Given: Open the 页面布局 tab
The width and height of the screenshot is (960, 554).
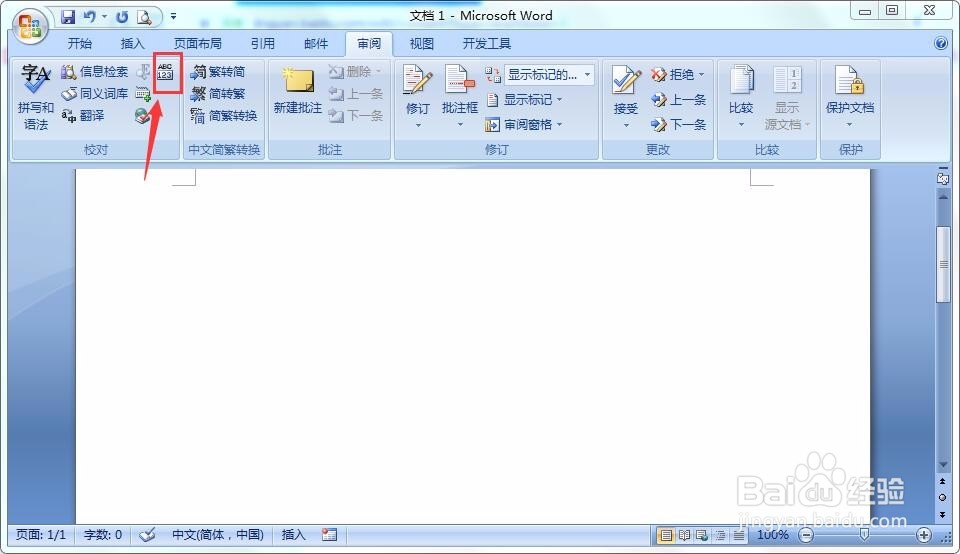Looking at the screenshot, I should click(x=197, y=43).
